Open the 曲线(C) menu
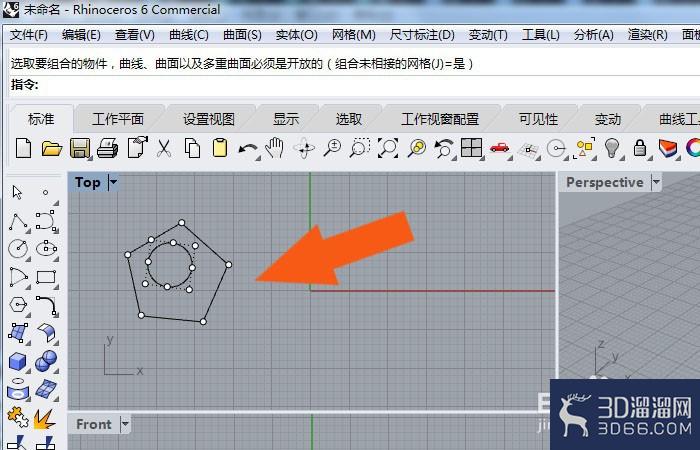The image size is (700, 450). point(189,35)
